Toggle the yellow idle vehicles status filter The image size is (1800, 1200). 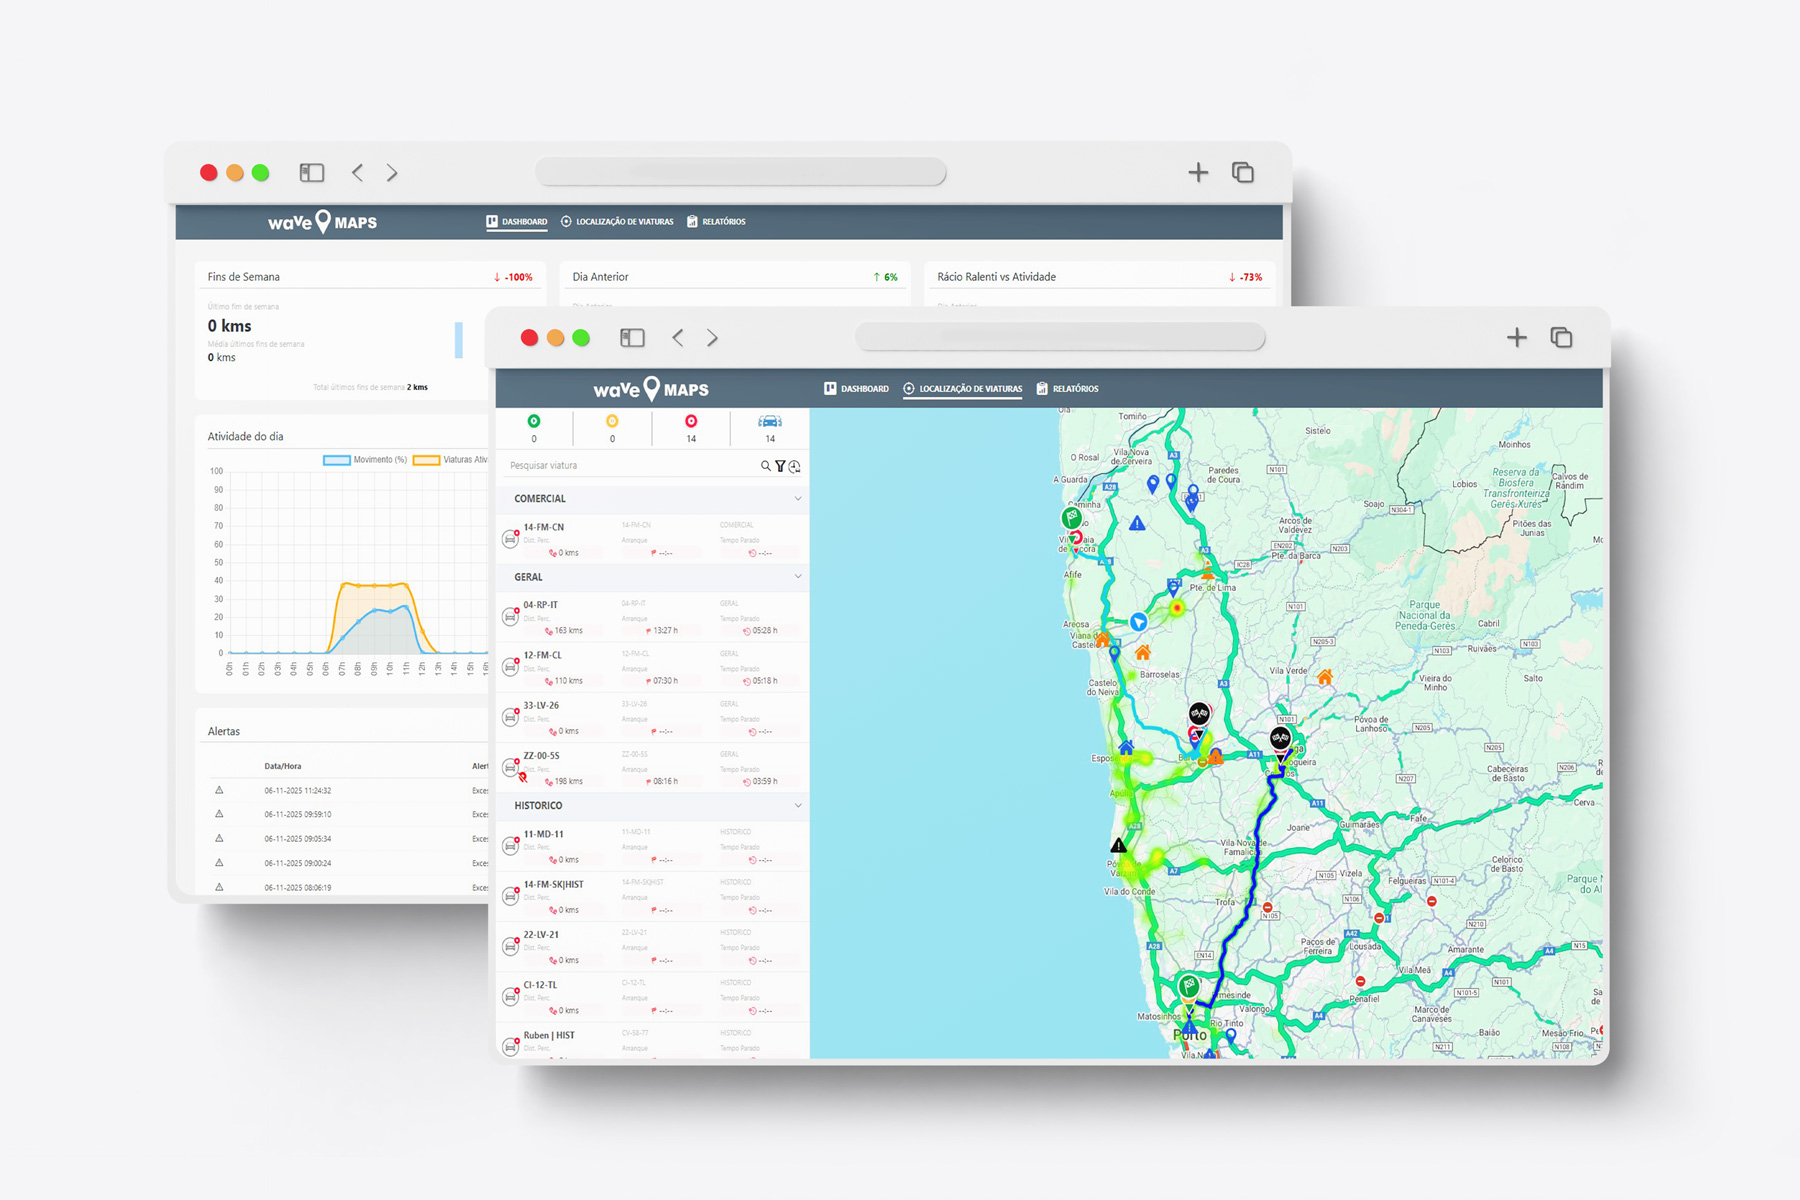coord(612,422)
